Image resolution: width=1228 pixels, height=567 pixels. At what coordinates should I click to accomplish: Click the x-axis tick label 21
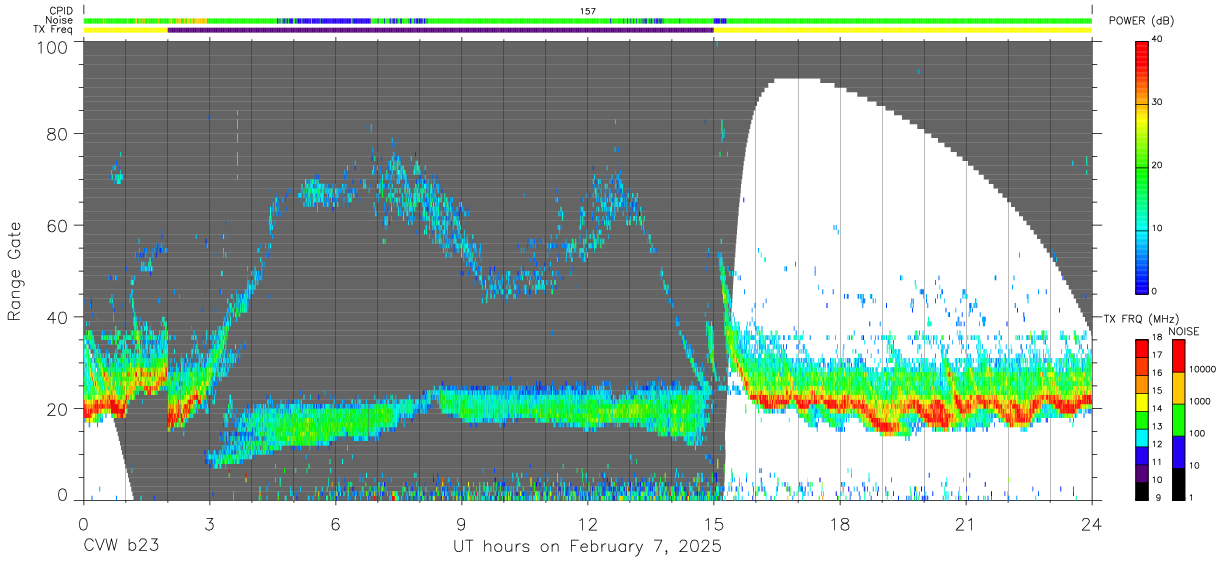[x=966, y=524]
